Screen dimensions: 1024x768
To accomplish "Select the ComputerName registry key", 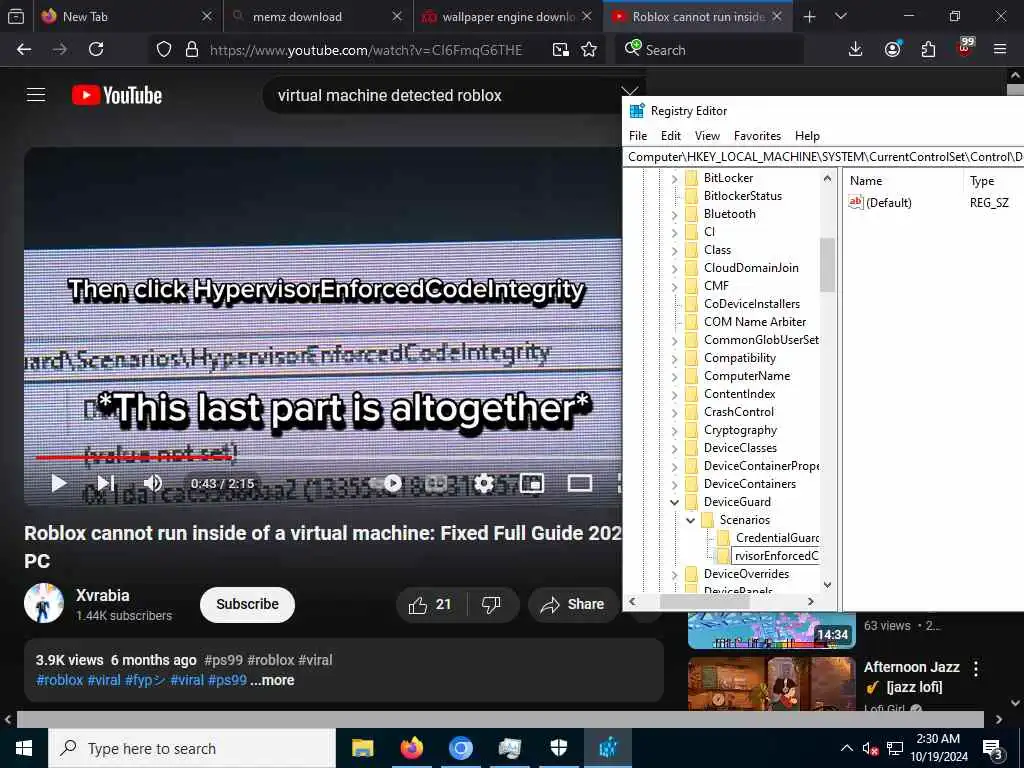I will pyautogui.click(x=746, y=376).
